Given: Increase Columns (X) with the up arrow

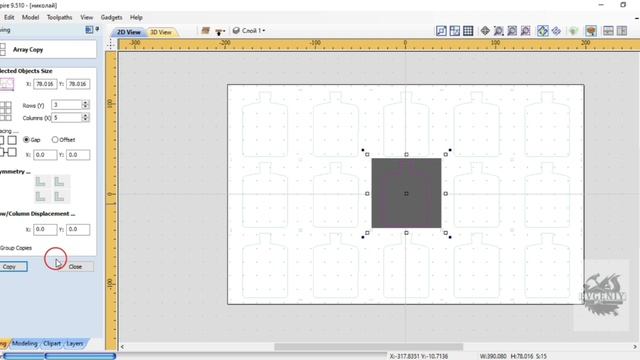Looking at the screenshot, I should pyautogui.click(x=85, y=115).
